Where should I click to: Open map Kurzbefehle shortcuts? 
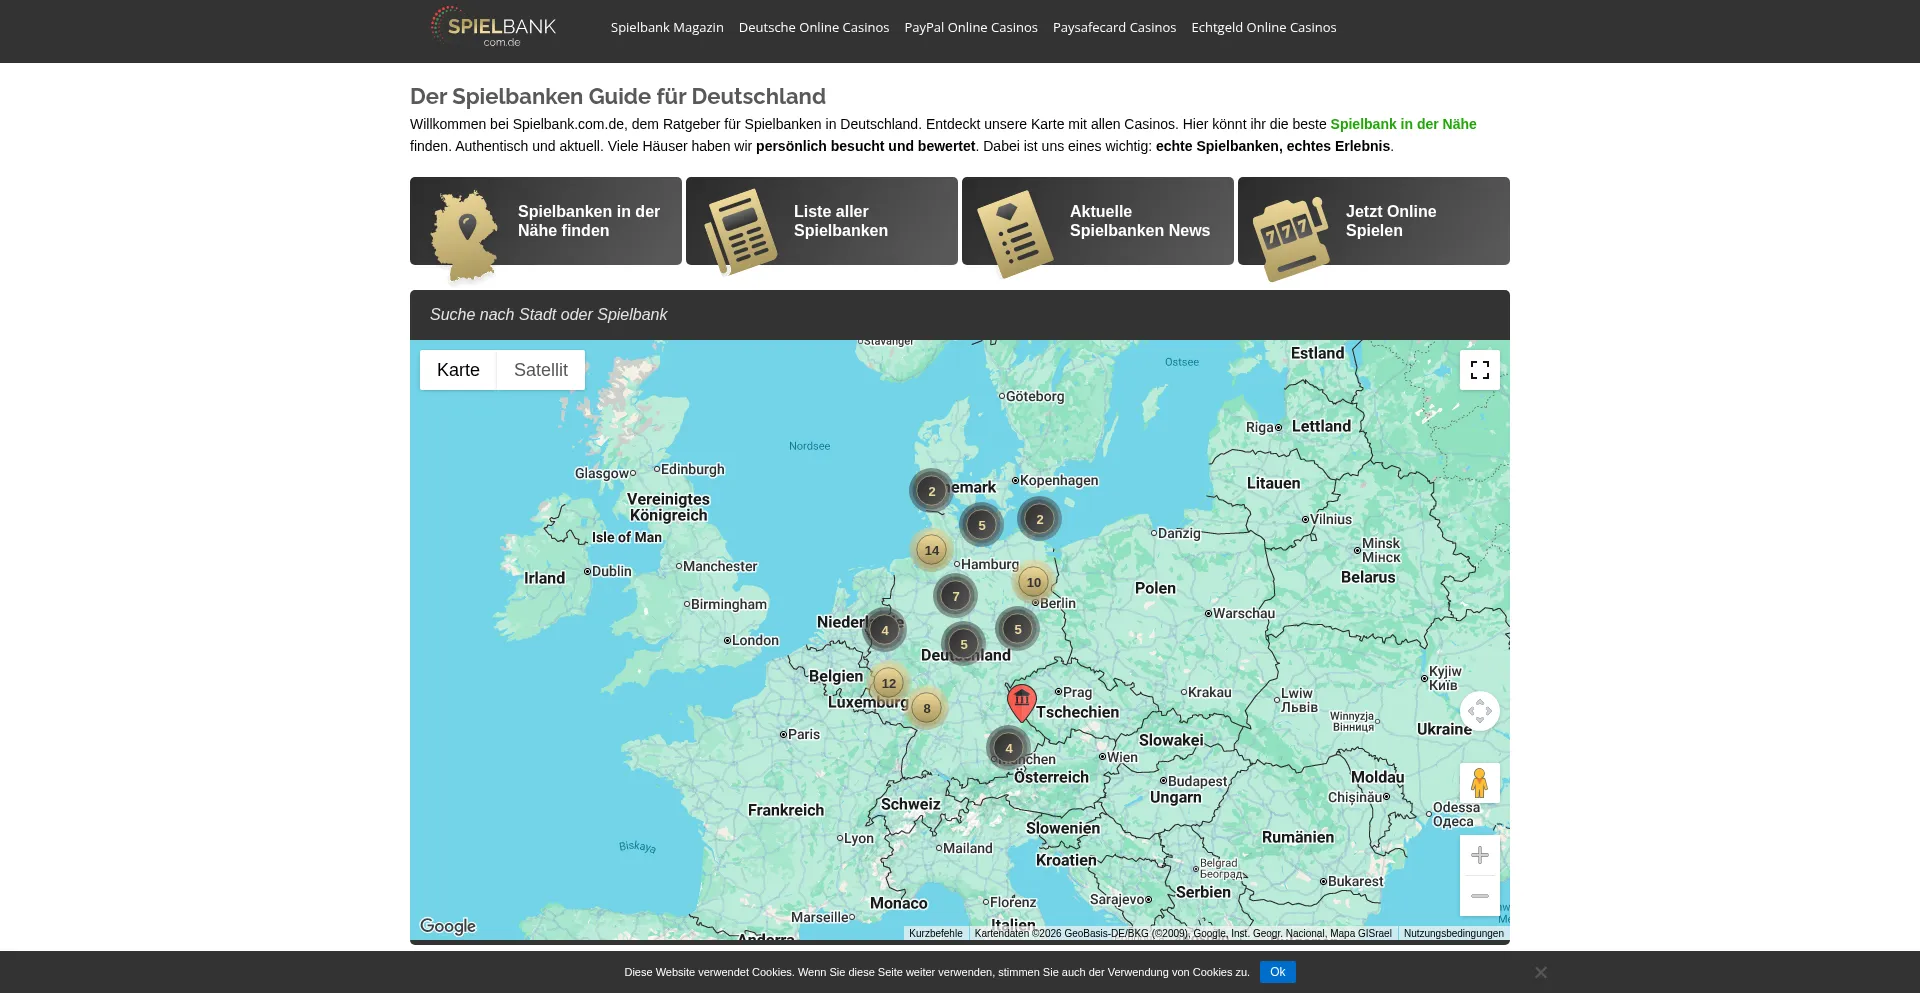[936, 933]
